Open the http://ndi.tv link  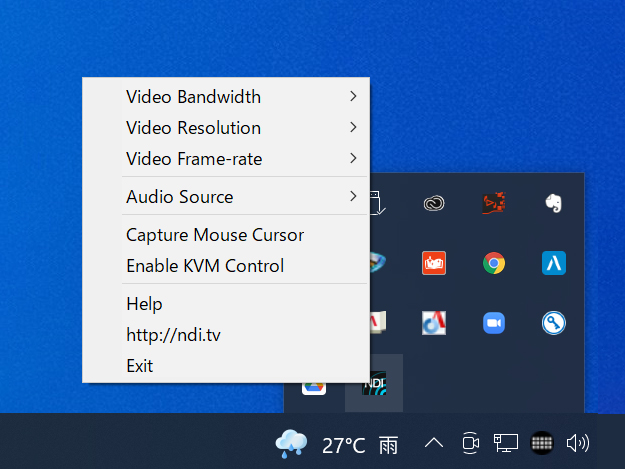(173, 335)
